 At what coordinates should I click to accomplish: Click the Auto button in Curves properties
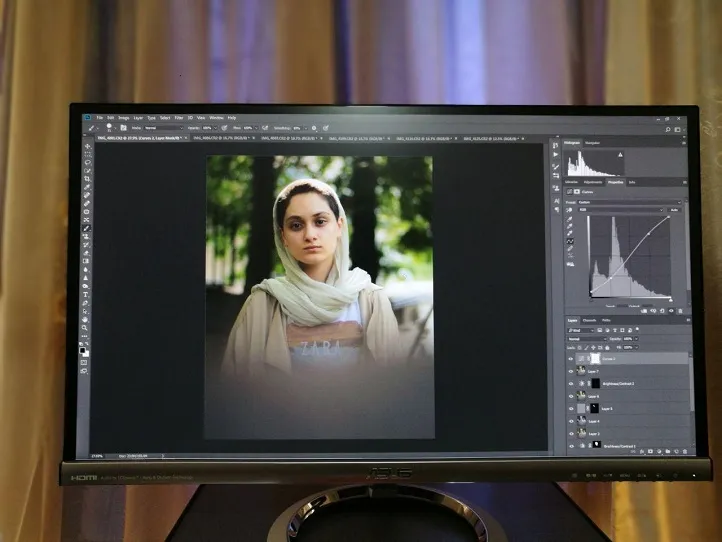point(674,210)
